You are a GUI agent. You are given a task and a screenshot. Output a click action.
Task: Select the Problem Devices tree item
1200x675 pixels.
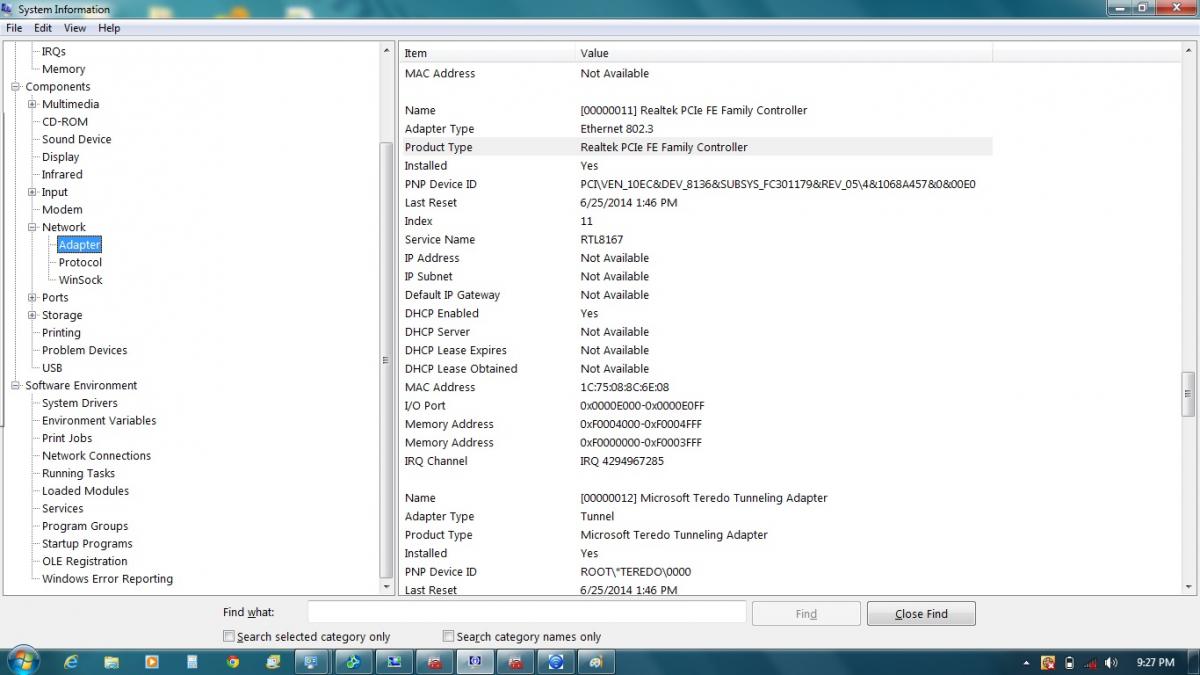[85, 350]
